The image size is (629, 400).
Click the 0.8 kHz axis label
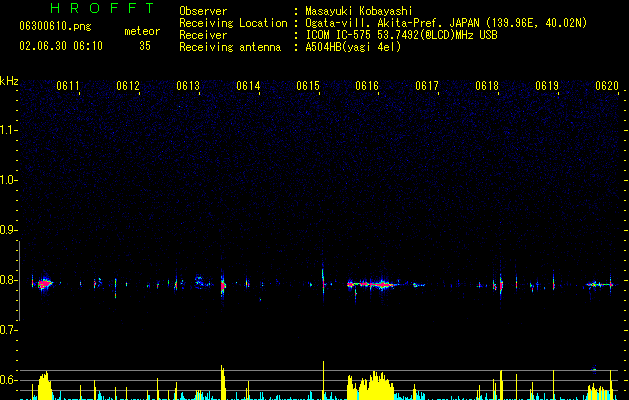pos(8,280)
